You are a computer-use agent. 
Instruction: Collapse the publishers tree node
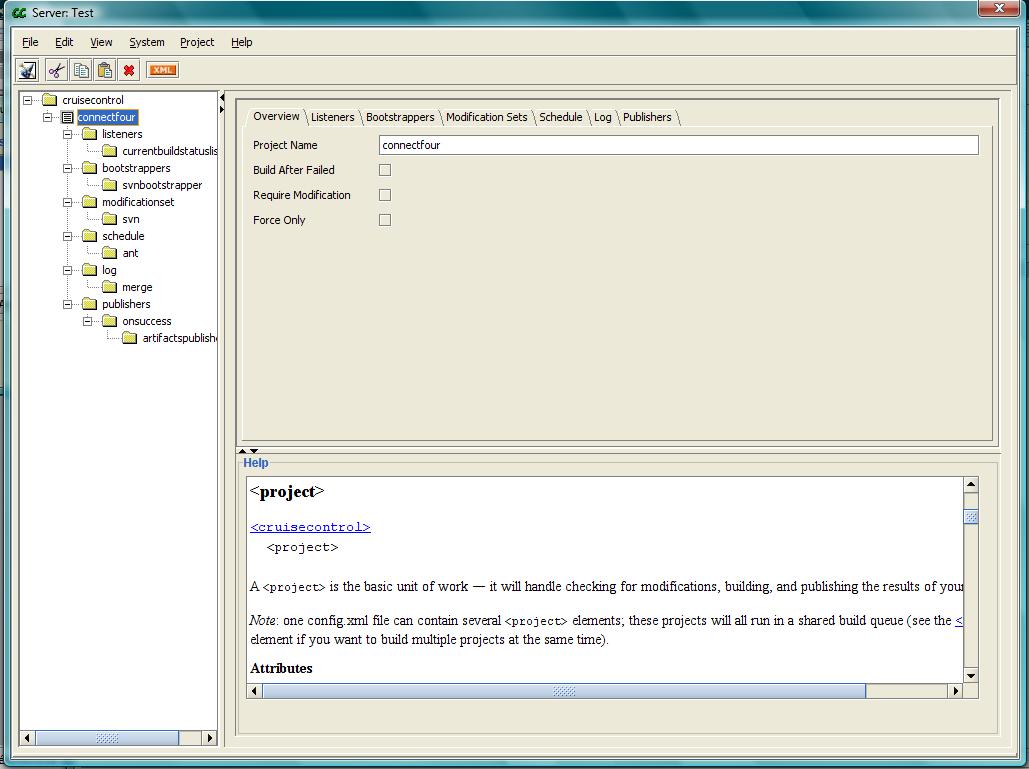(68, 304)
